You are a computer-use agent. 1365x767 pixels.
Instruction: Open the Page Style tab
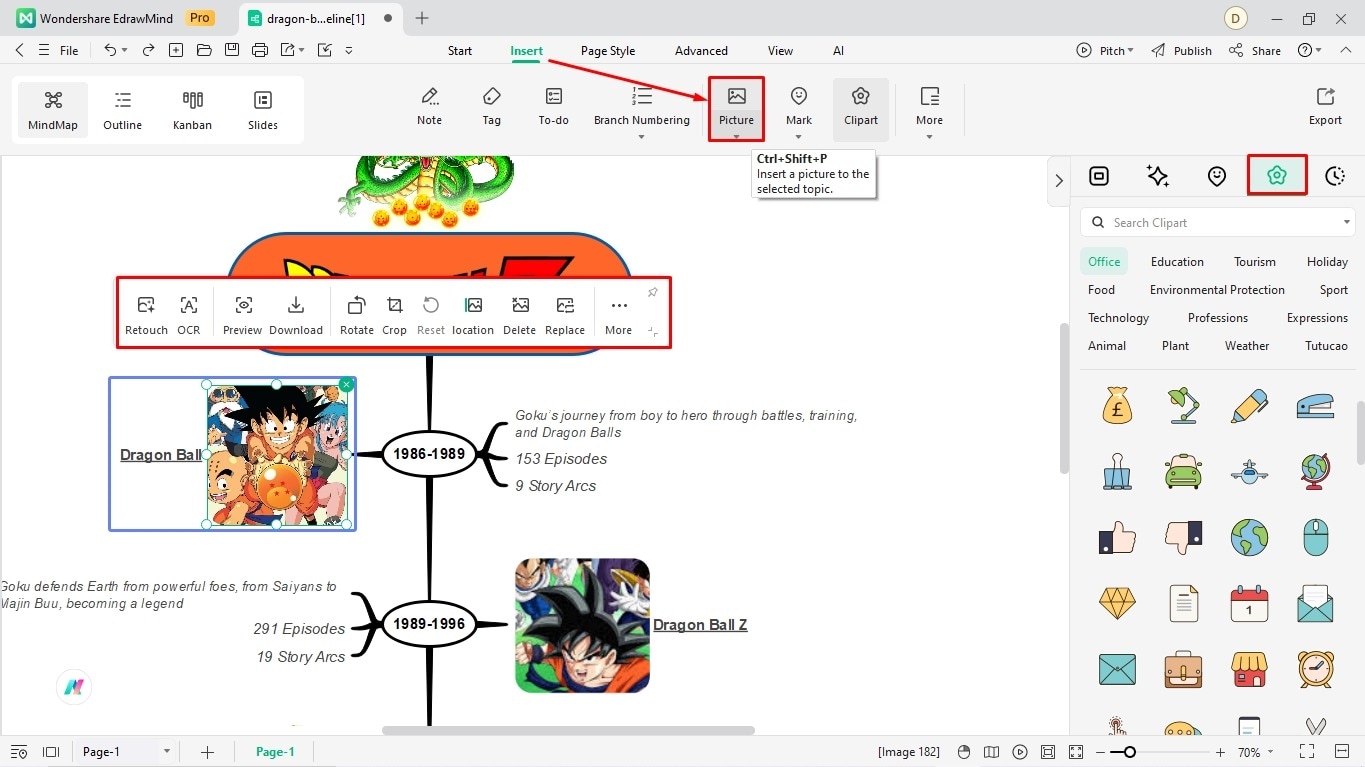point(608,51)
